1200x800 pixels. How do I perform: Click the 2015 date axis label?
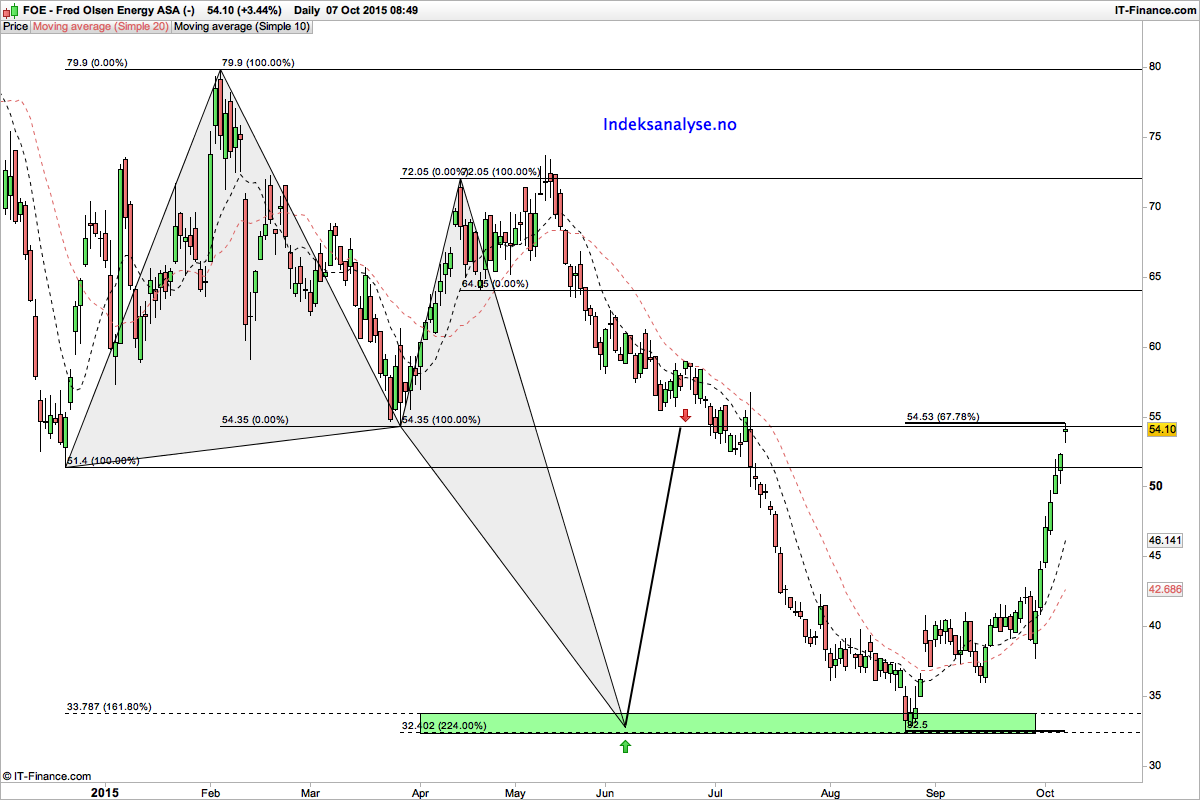point(105,793)
